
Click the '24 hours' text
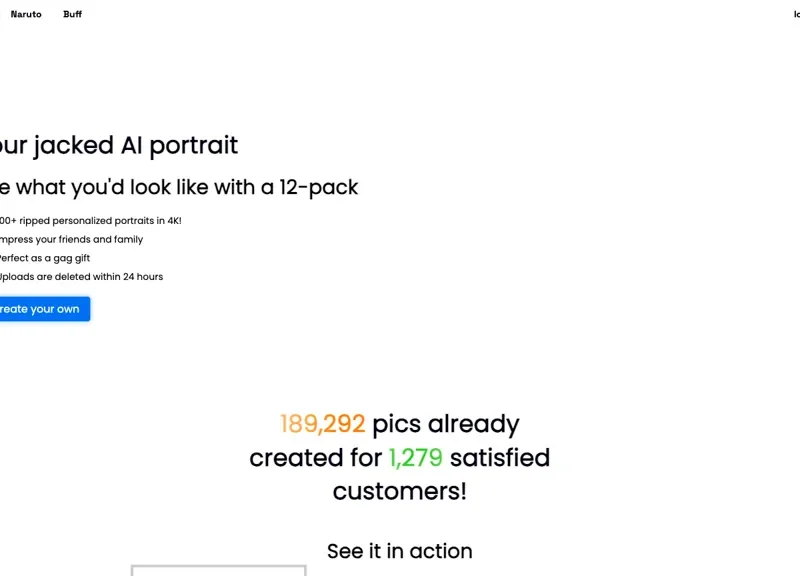point(143,277)
